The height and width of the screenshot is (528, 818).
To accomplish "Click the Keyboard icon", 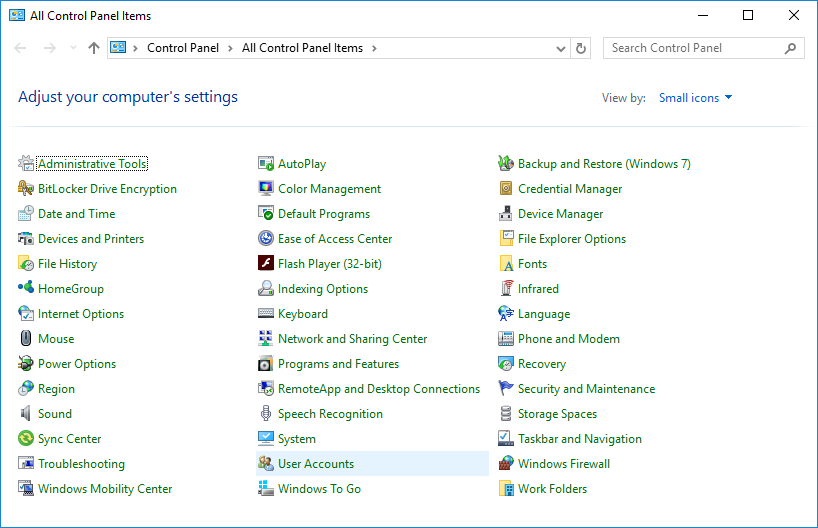I will point(266,314).
